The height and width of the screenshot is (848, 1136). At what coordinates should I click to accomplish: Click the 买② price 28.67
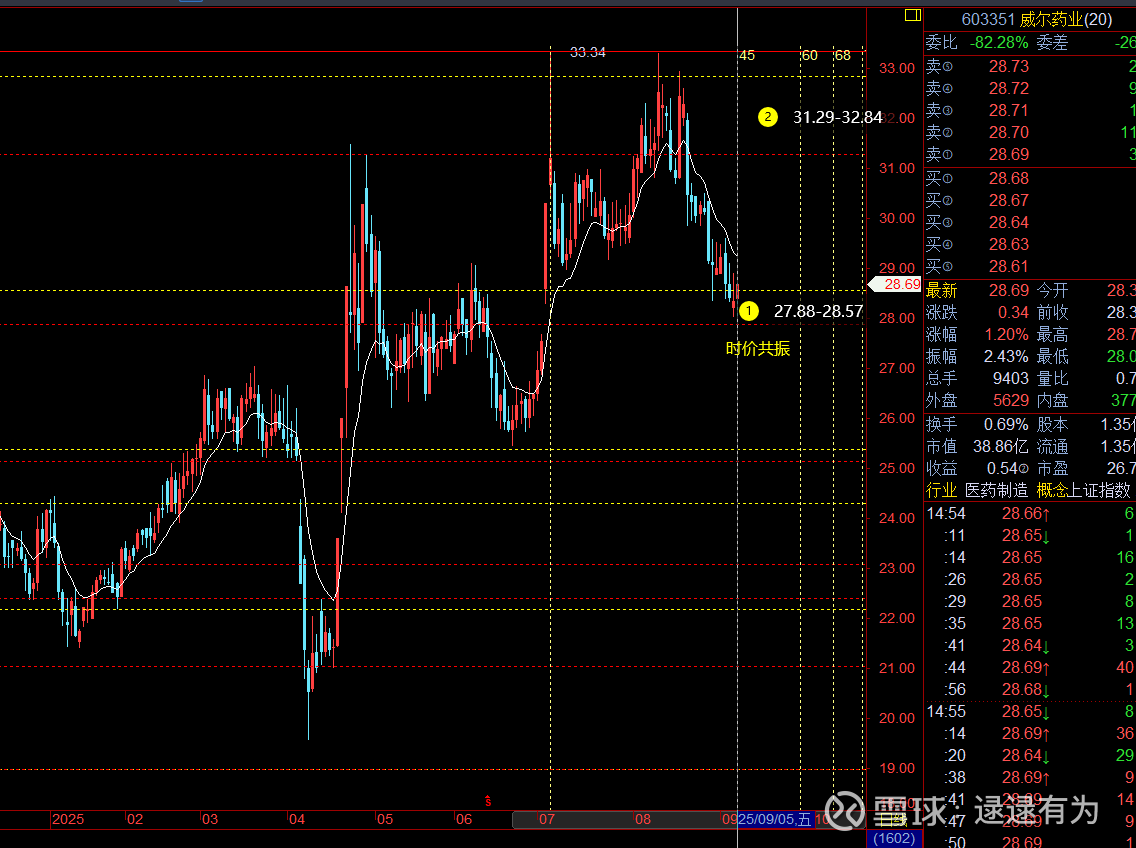click(1008, 201)
